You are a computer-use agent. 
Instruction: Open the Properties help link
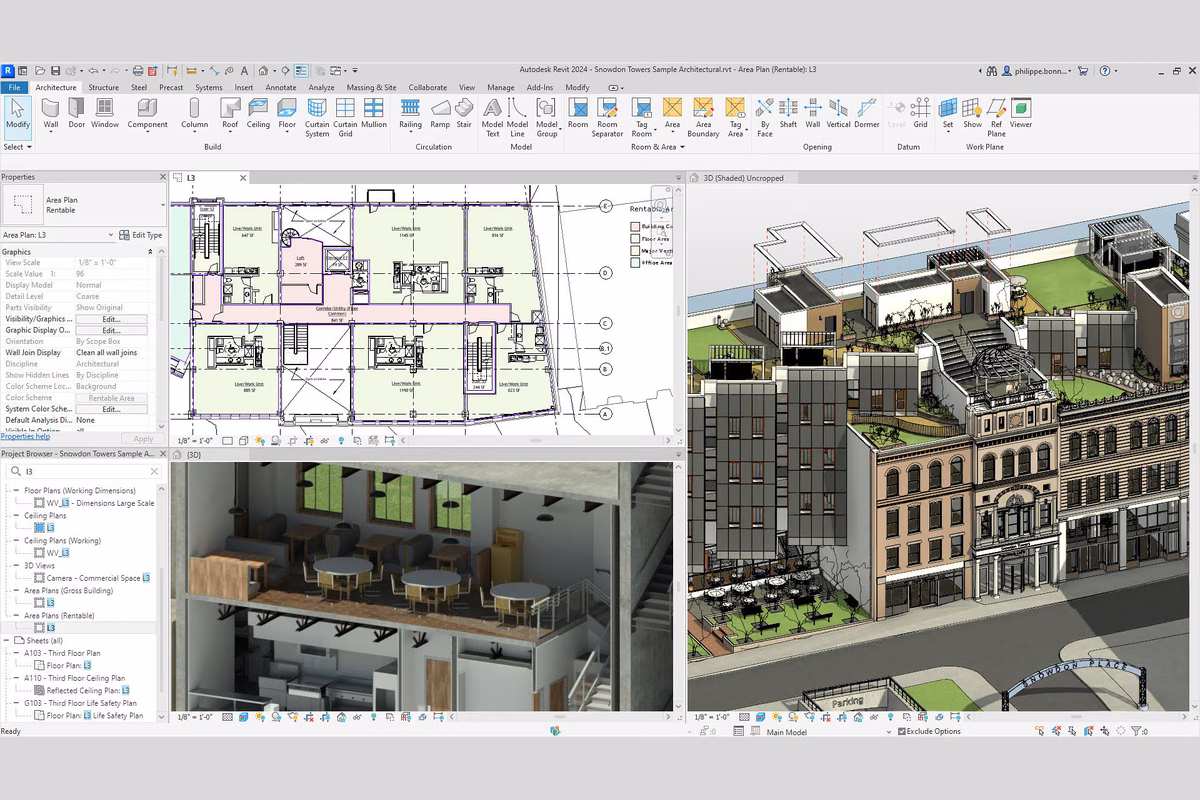[x=25, y=436]
